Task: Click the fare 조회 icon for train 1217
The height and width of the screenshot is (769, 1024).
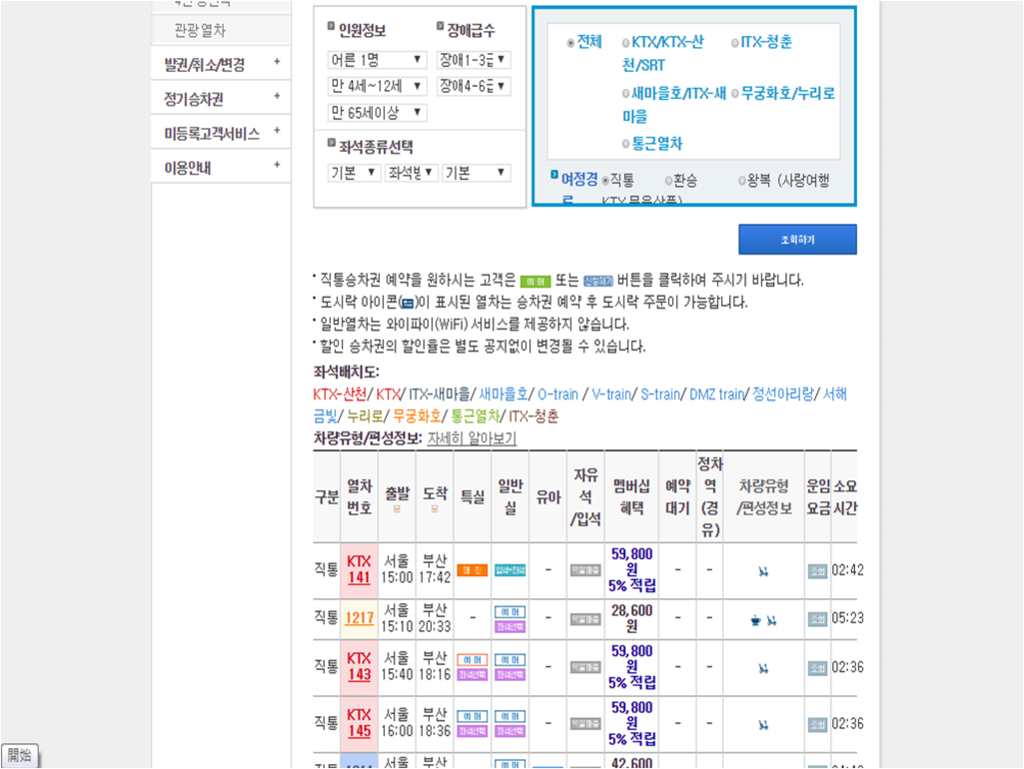Action: pos(817,619)
